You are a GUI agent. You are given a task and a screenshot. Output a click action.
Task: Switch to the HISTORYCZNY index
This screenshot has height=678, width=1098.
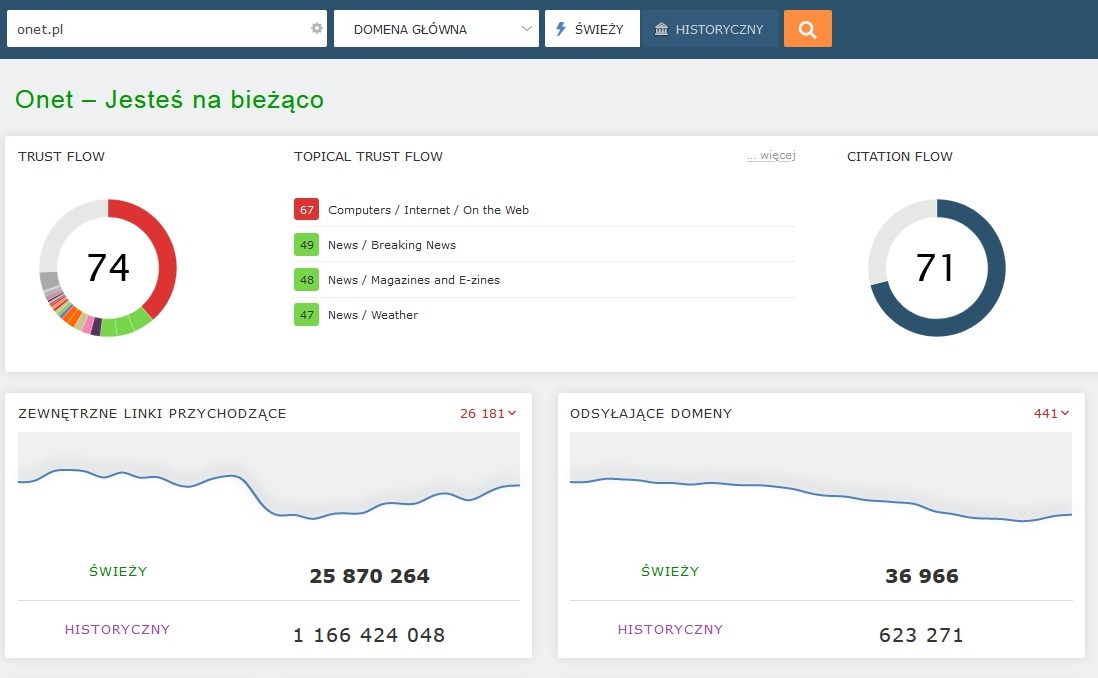point(711,29)
